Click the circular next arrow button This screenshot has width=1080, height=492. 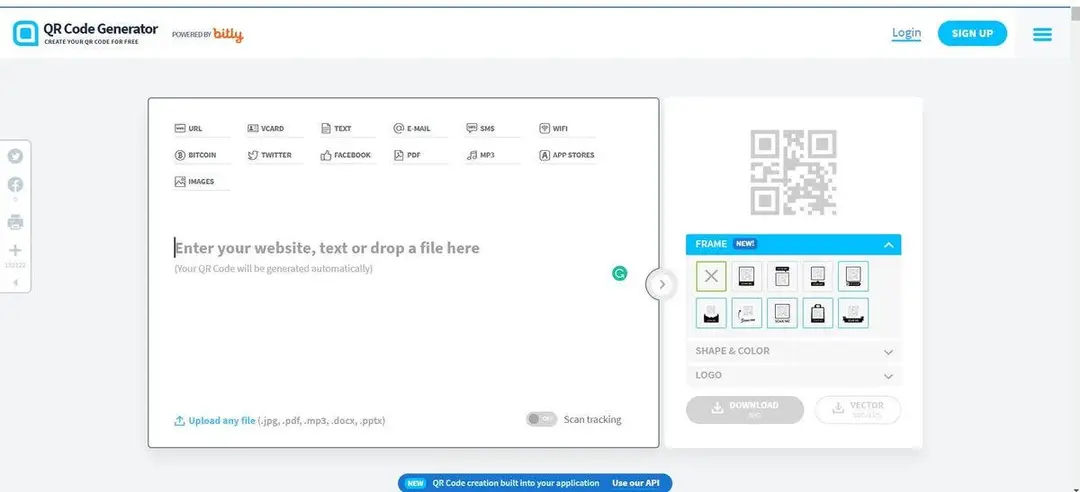pos(661,284)
